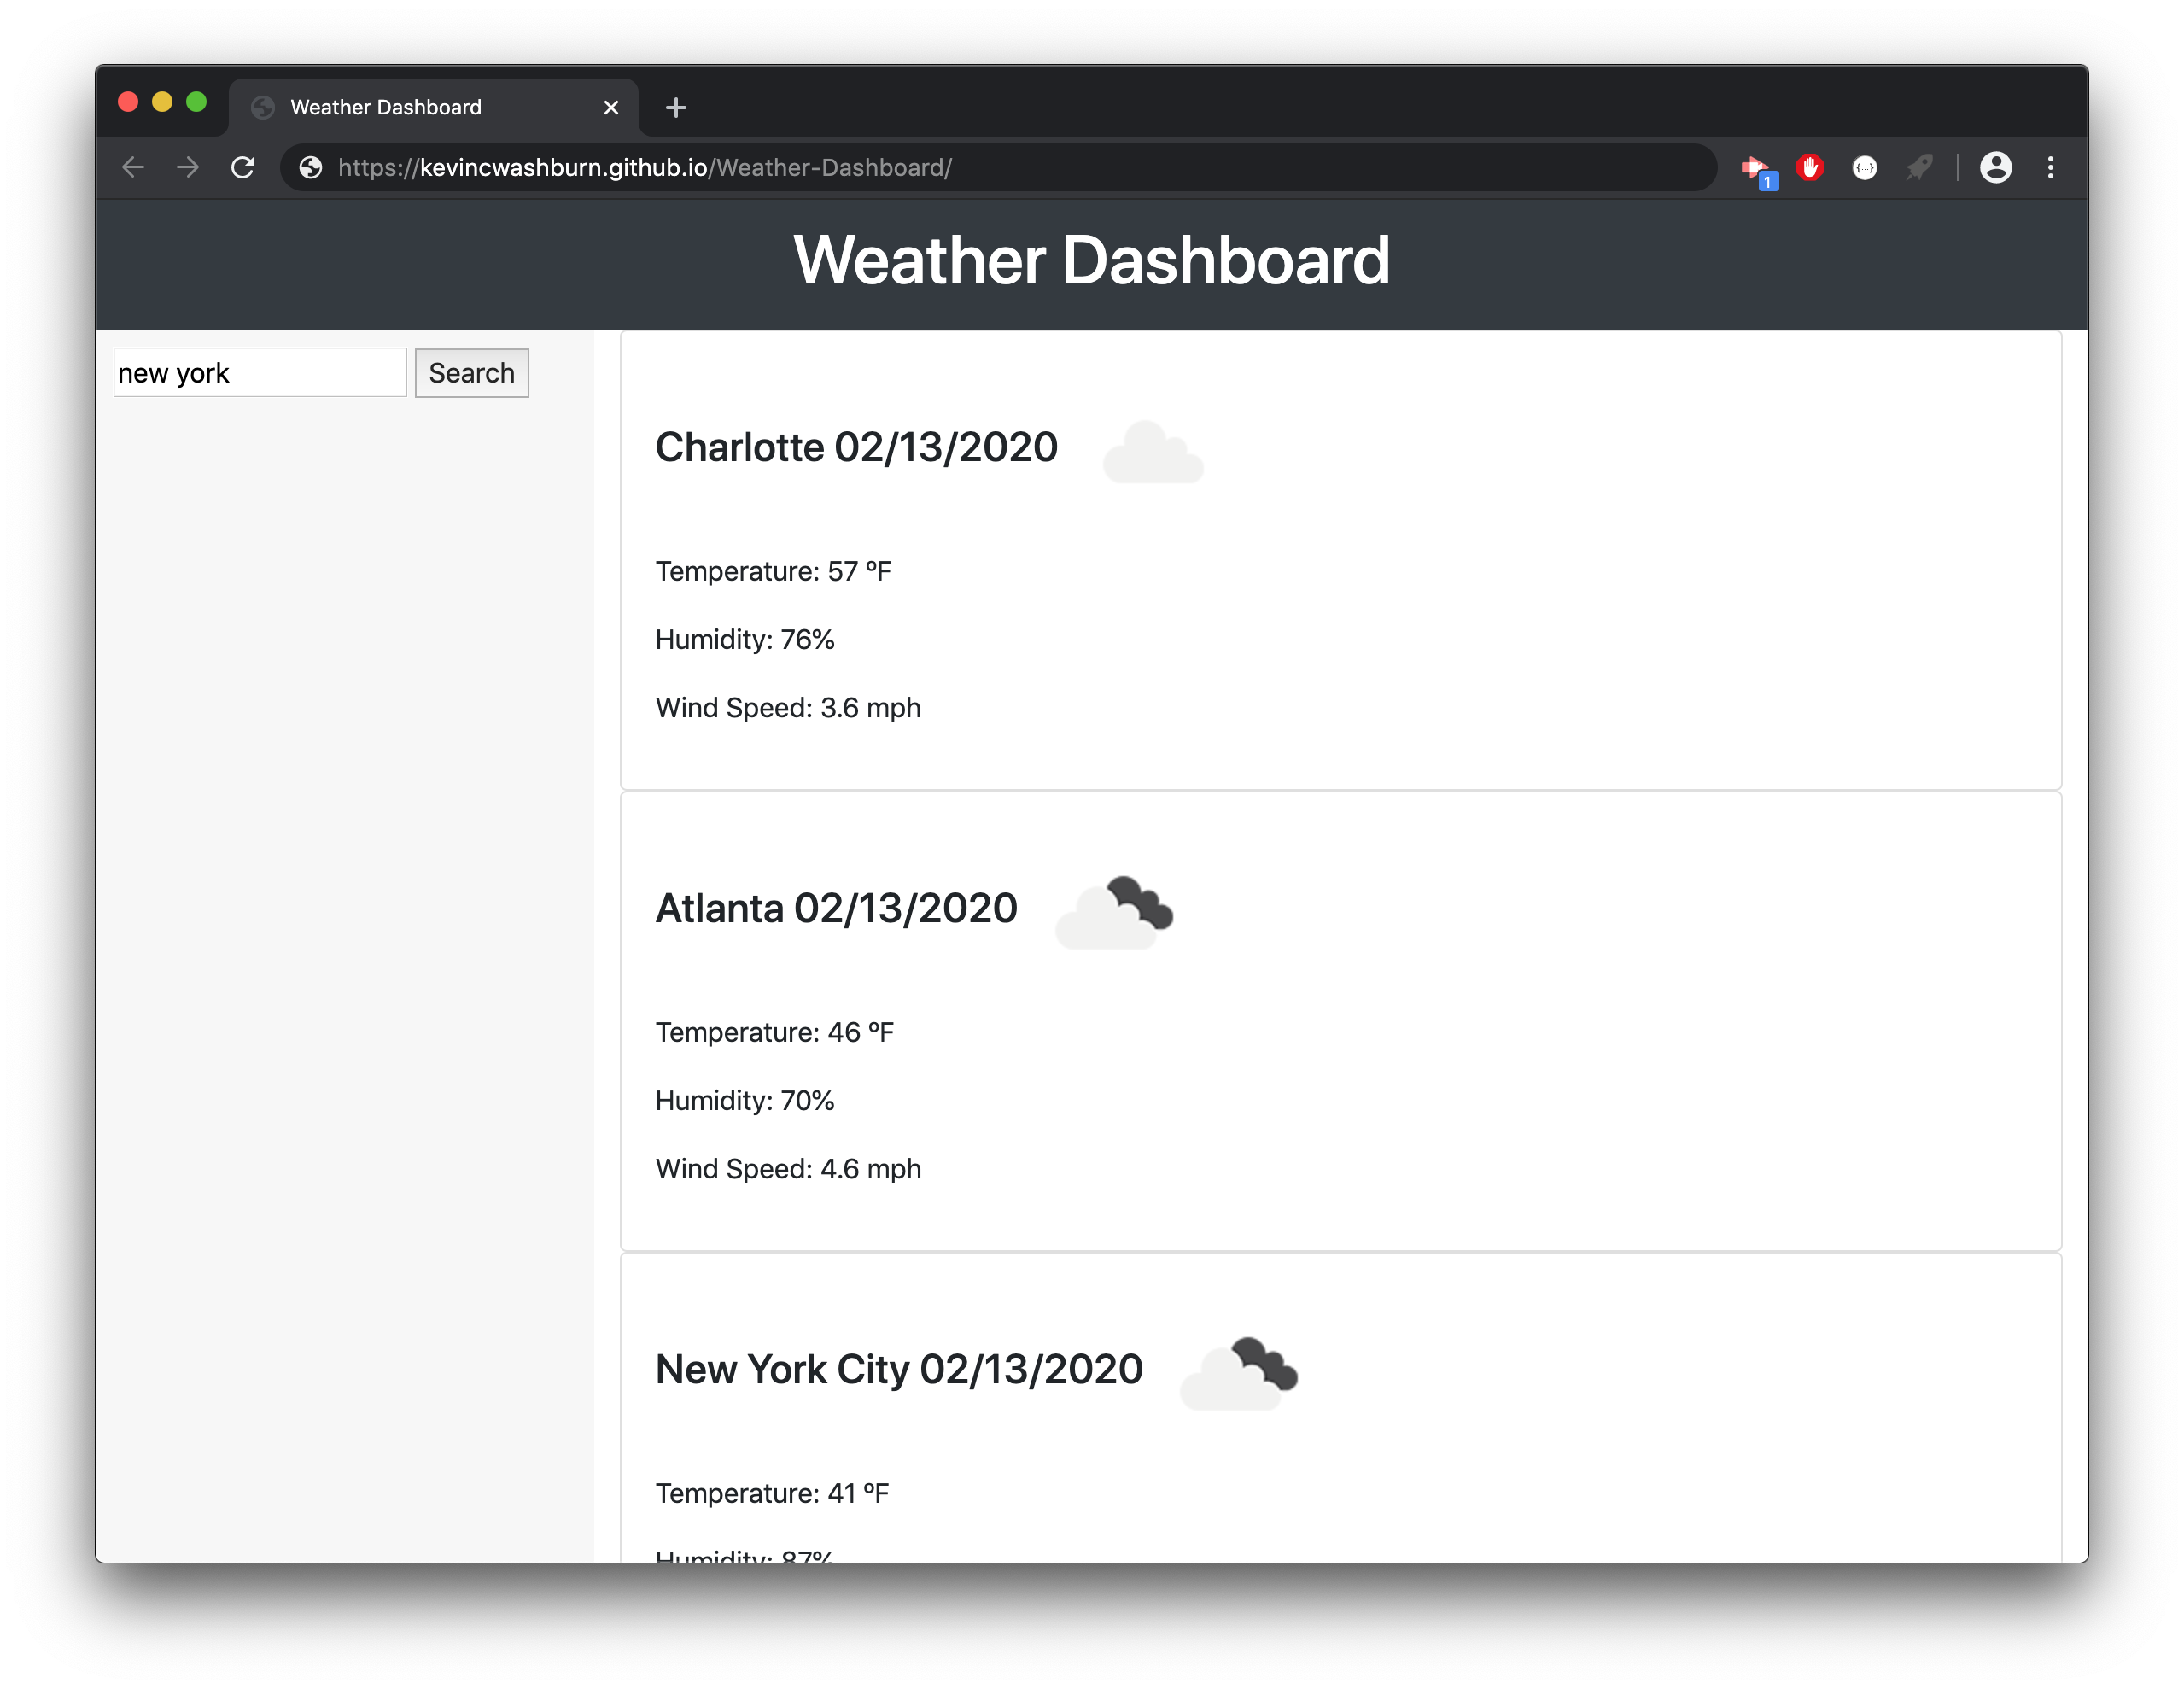
Task: Click the Temperature: 57 °F text
Action: click(773, 571)
